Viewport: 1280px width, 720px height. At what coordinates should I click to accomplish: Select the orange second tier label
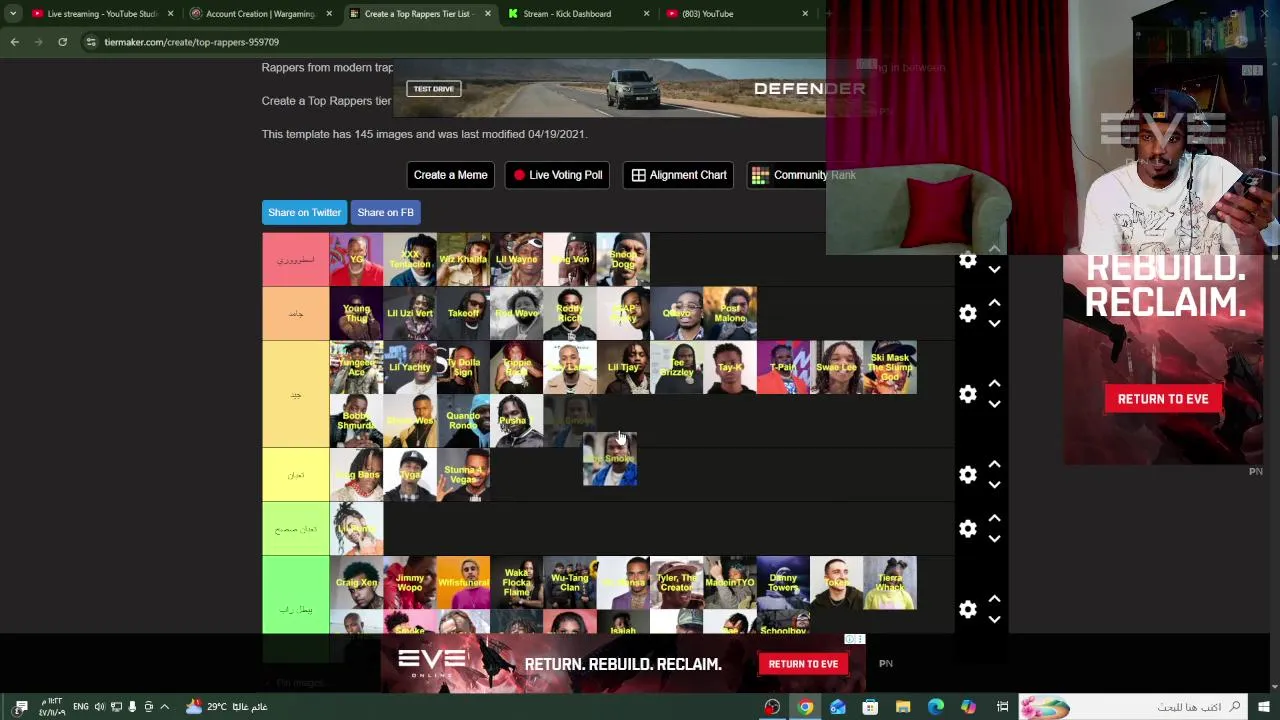pos(295,313)
